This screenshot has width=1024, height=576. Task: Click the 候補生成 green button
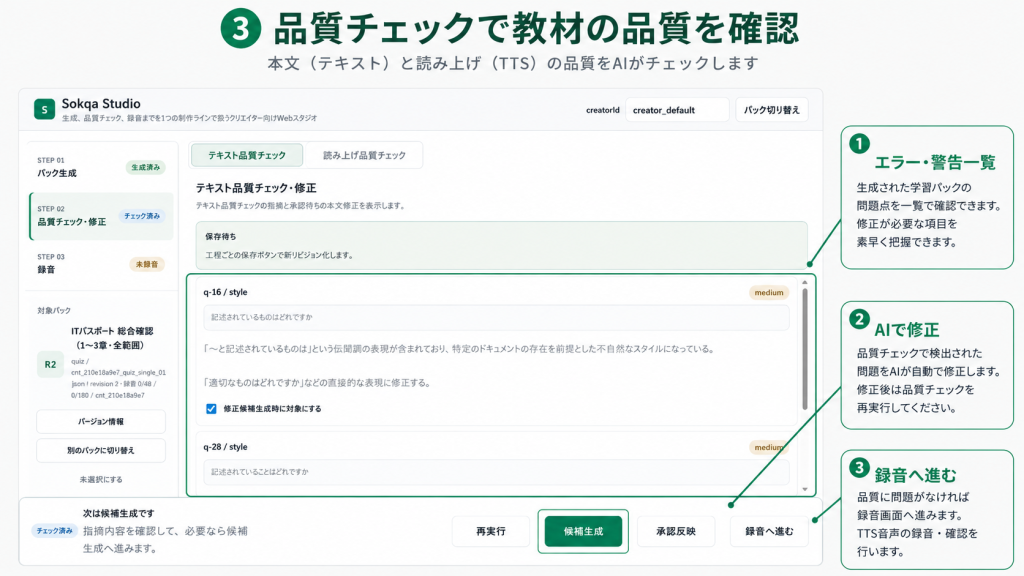(583, 532)
